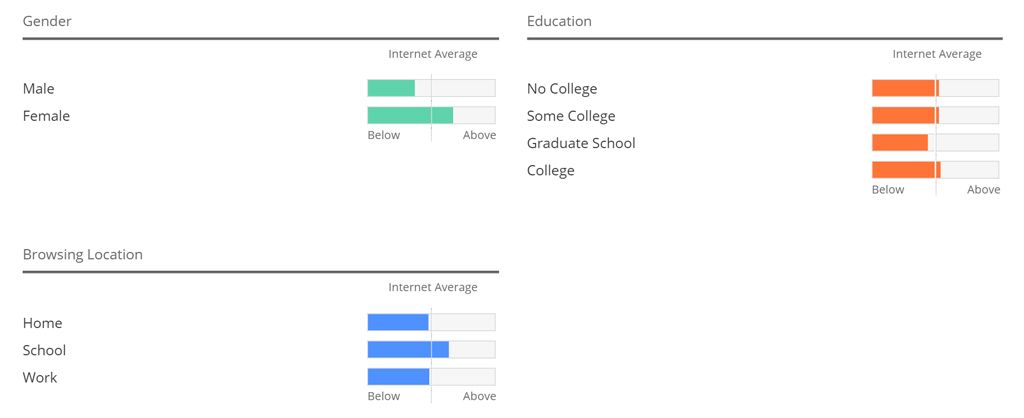Image resolution: width=1024 pixels, height=418 pixels.
Task: Click the orange Graduate School bar
Action: [x=900, y=142]
